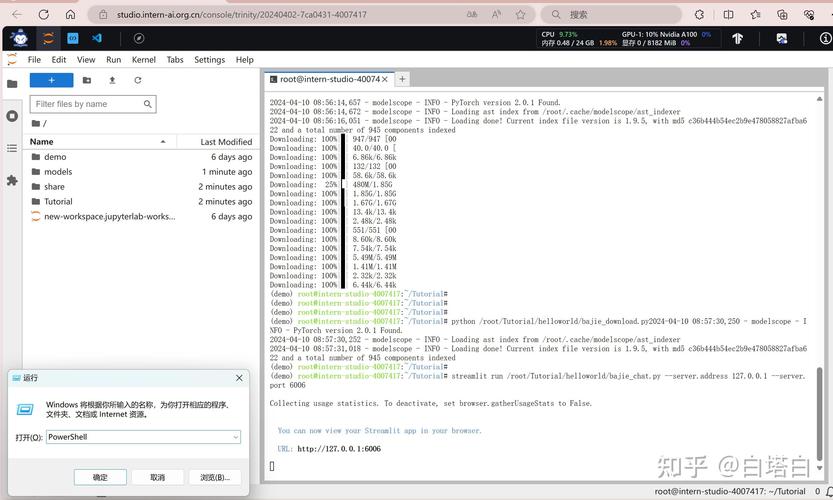Click the browser address bar URL
This screenshot has width=833, height=500.
pos(242,14)
